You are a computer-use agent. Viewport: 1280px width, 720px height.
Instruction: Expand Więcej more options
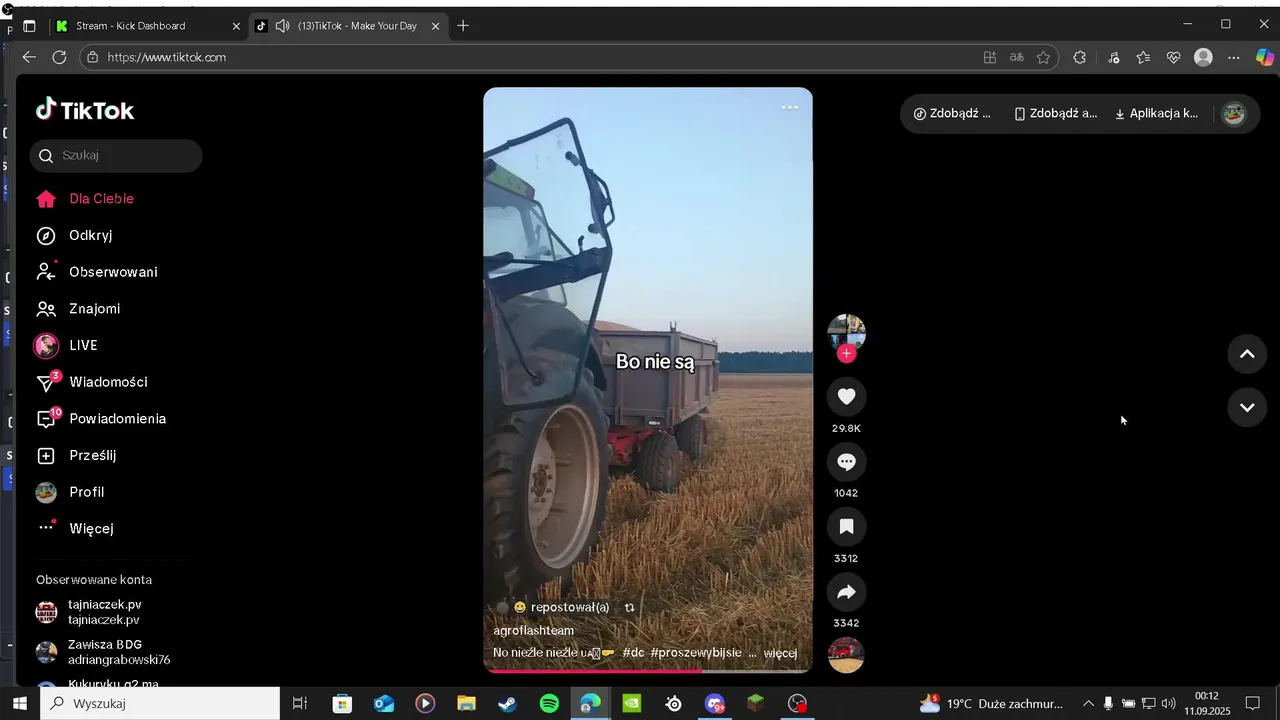[75, 529]
